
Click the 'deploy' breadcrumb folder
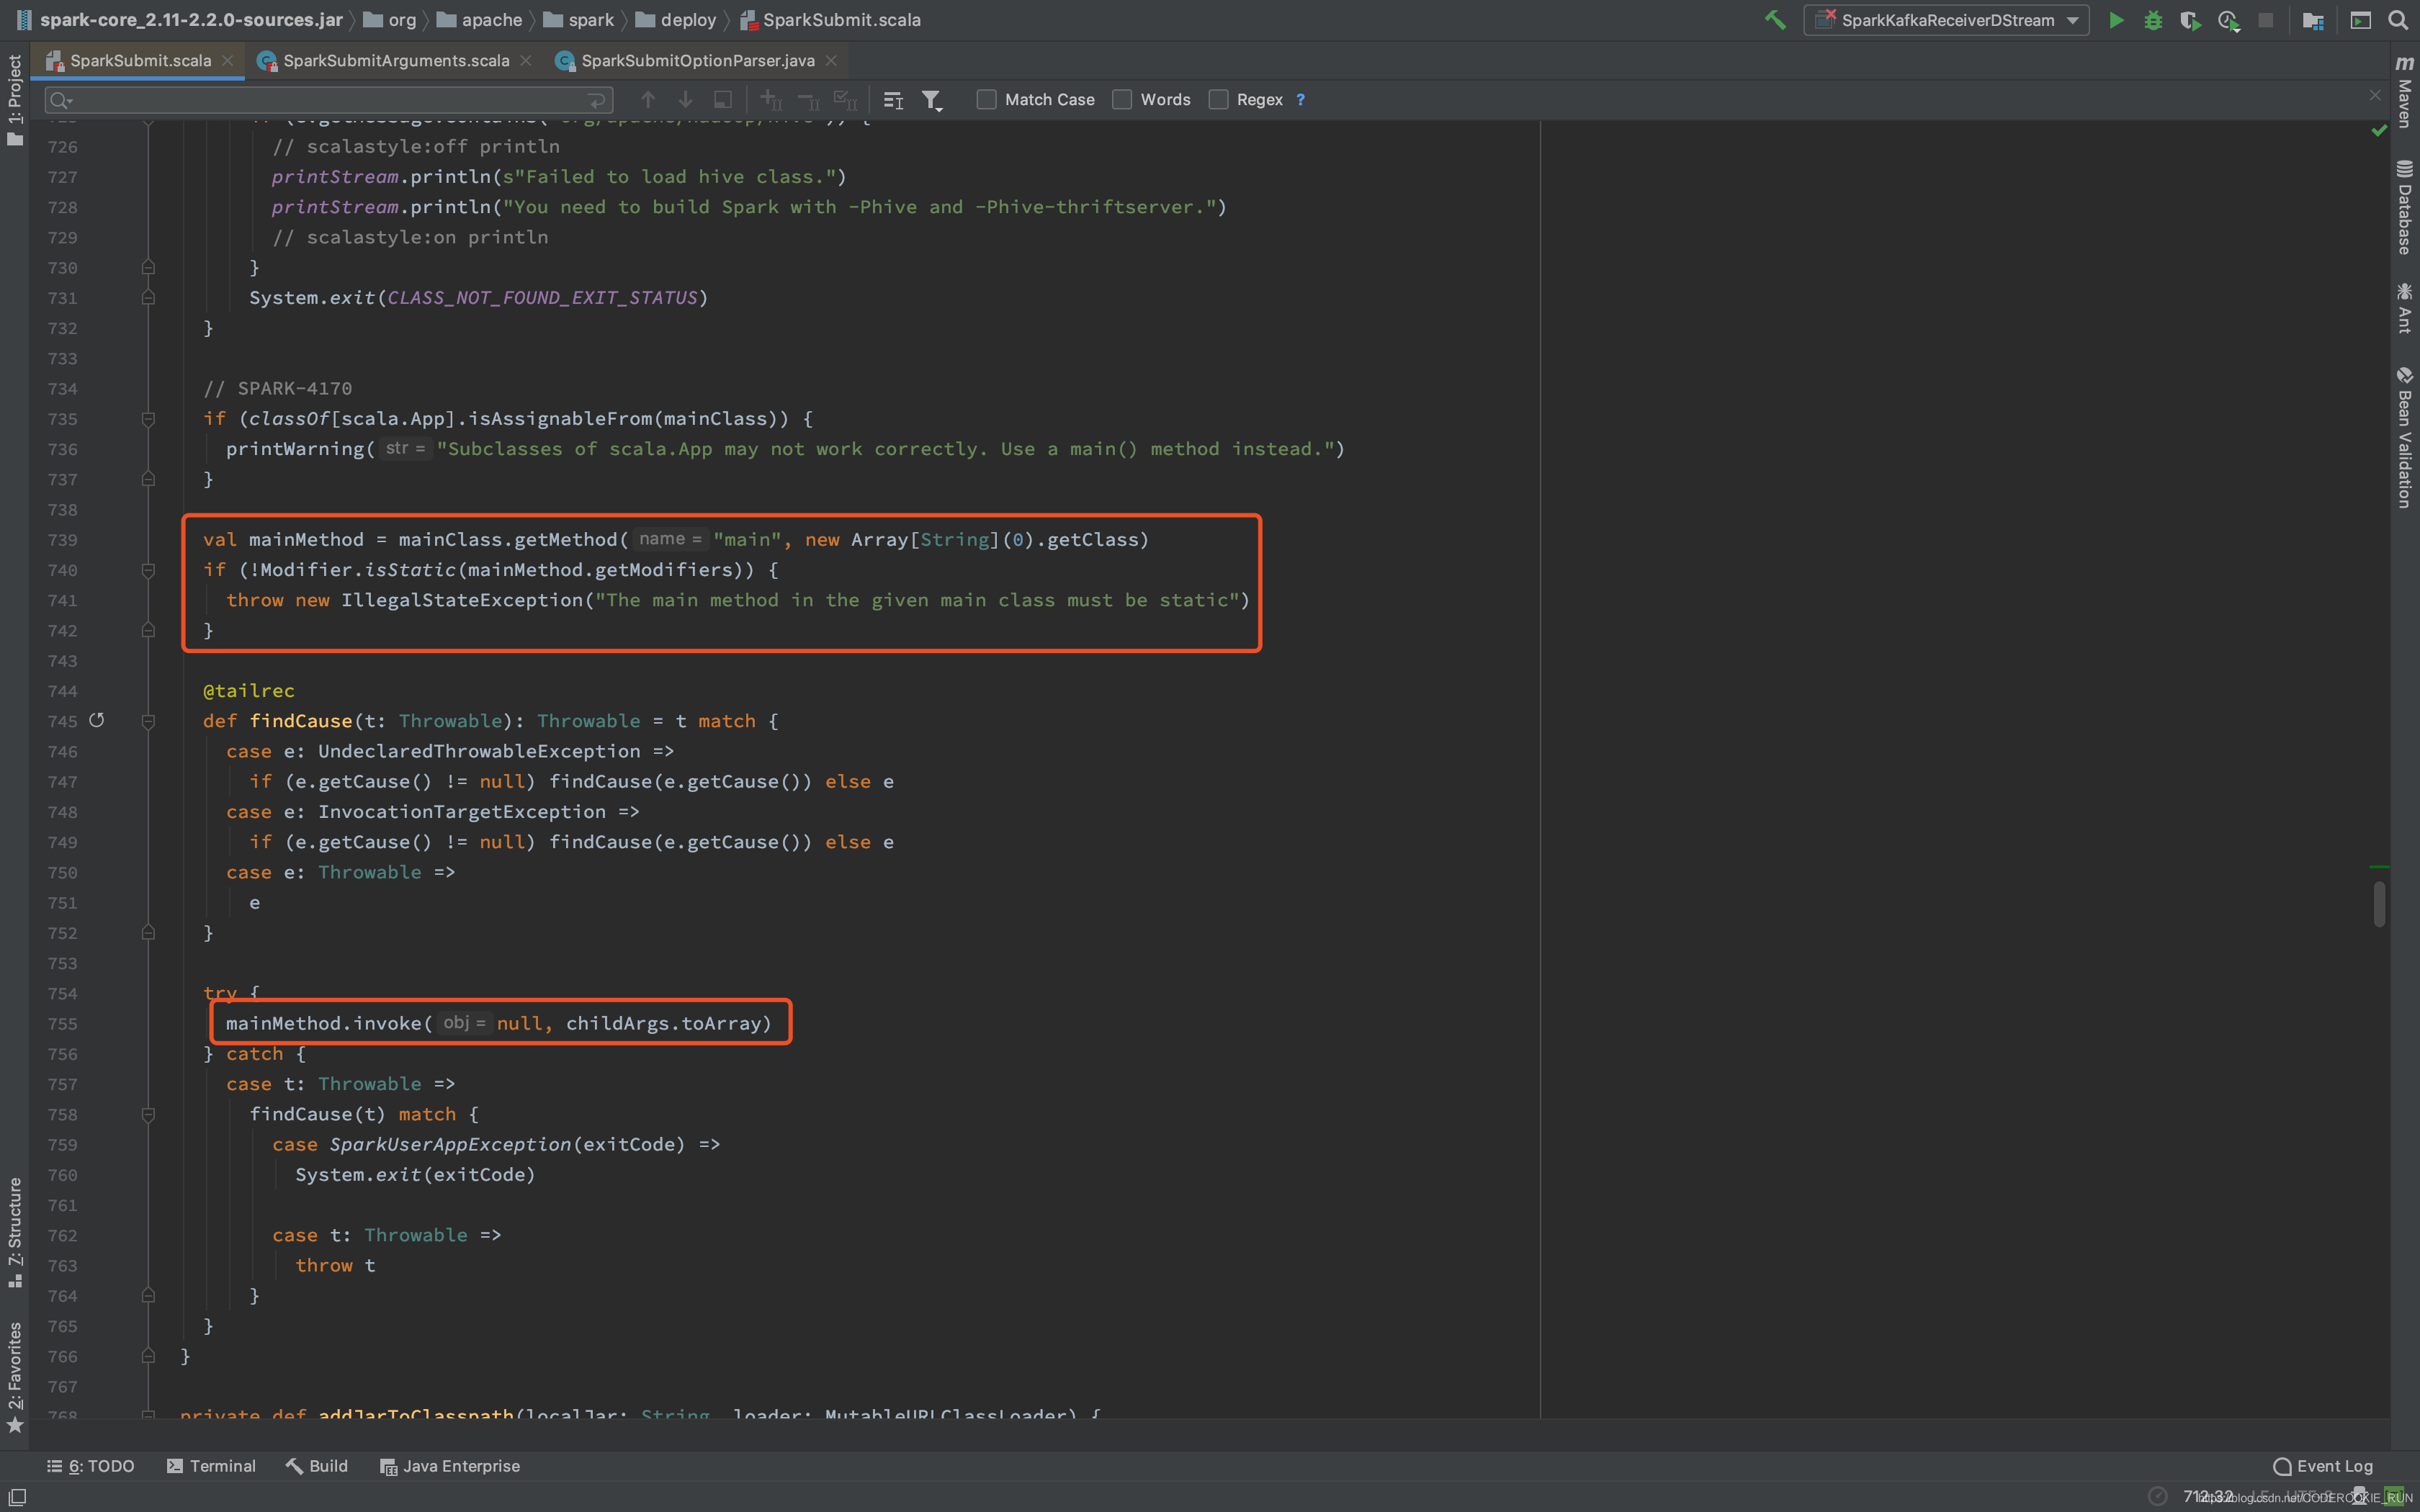coord(677,20)
